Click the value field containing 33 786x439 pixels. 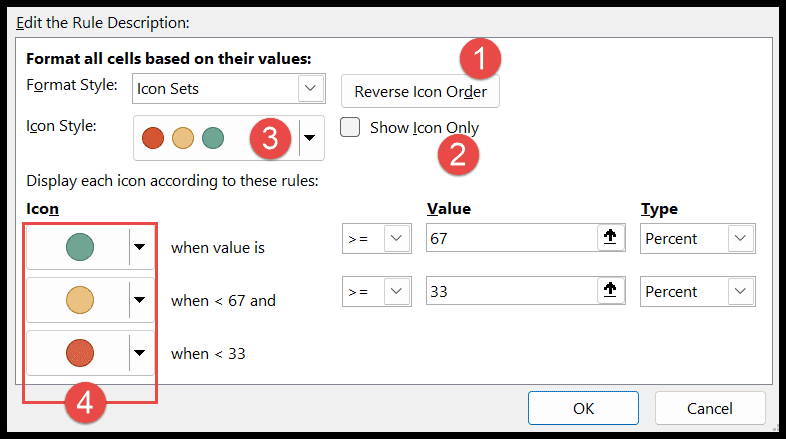pos(511,291)
